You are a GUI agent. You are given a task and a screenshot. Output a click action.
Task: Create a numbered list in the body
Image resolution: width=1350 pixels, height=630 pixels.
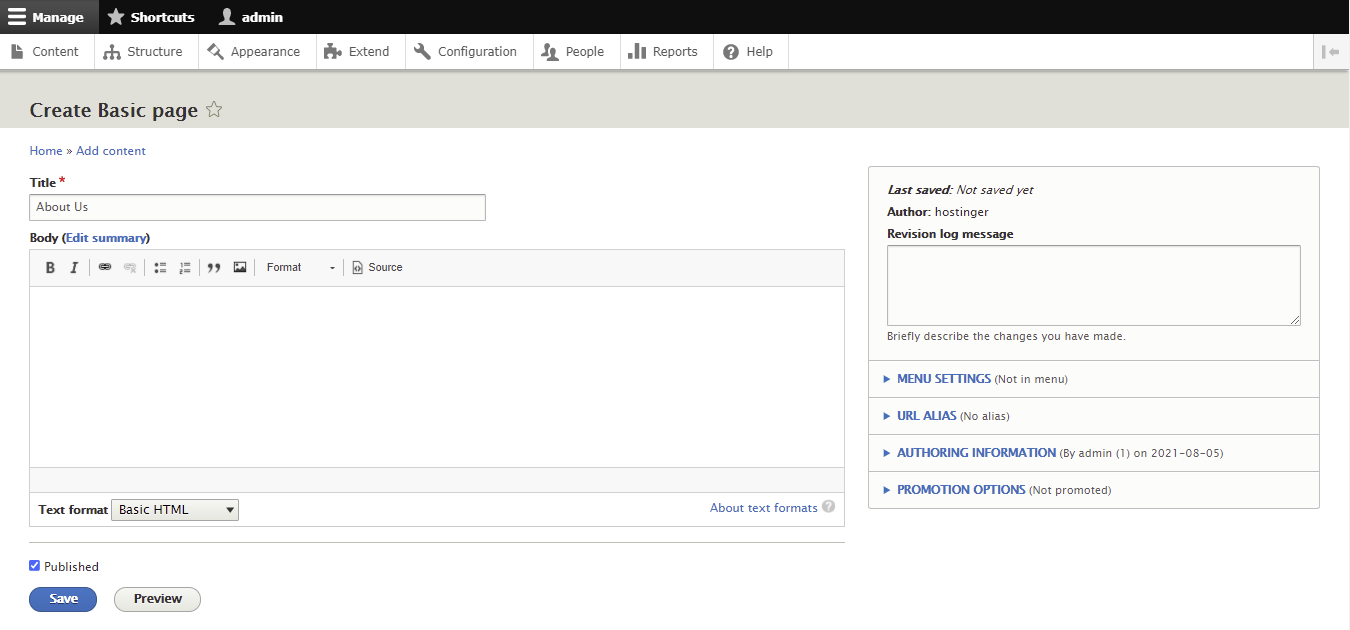pyautogui.click(x=185, y=267)
